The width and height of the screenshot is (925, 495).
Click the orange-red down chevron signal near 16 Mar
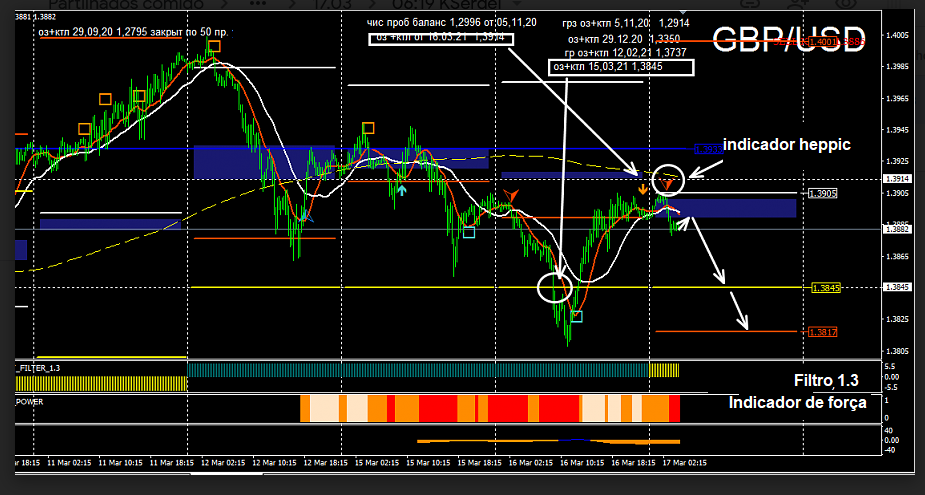tap(512, 194)
